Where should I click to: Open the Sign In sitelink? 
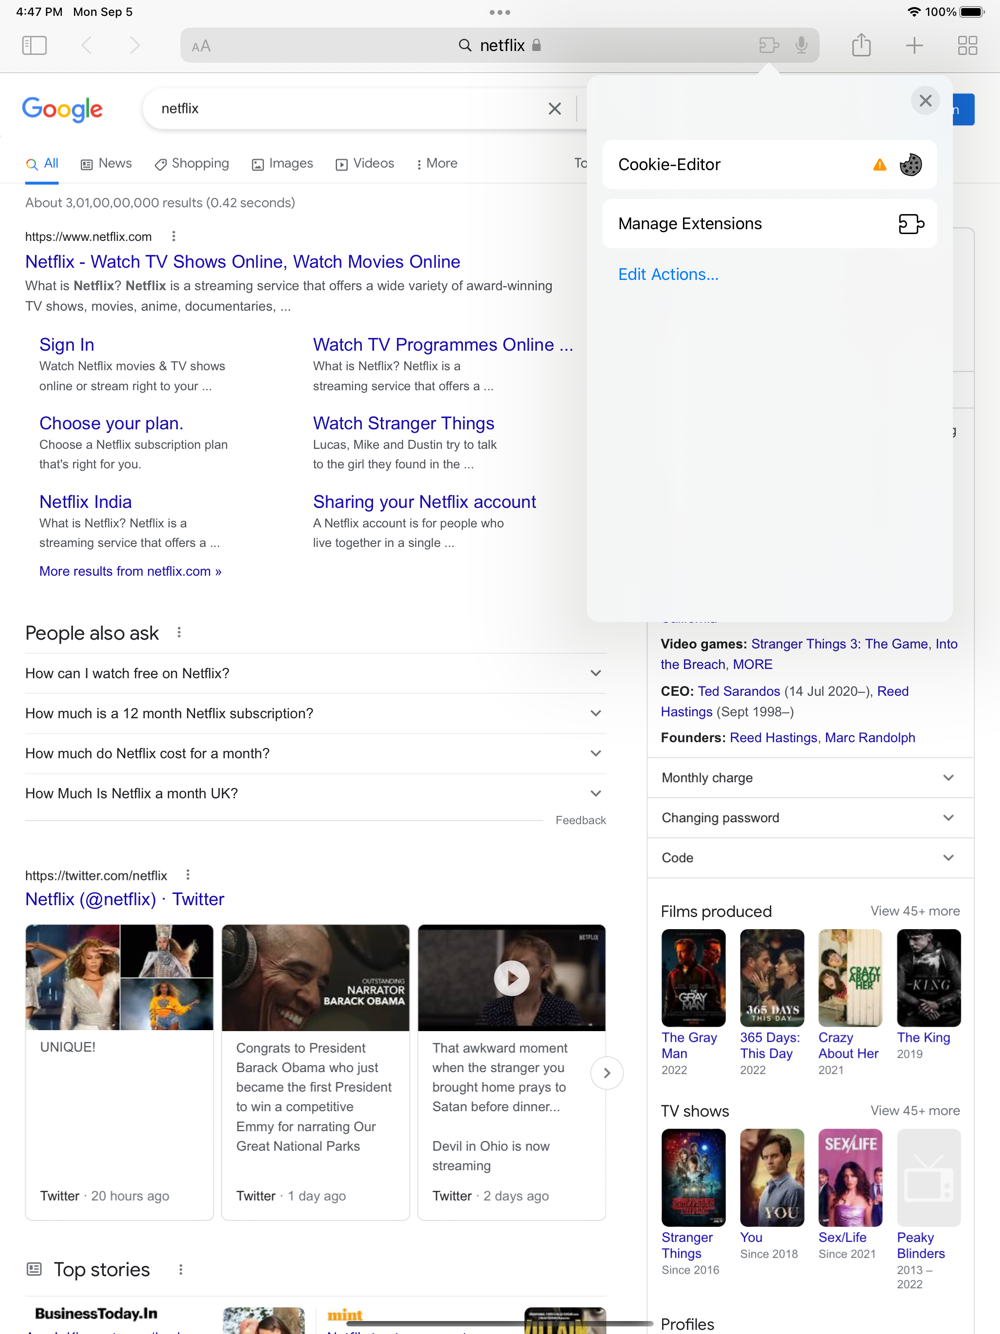67,345
